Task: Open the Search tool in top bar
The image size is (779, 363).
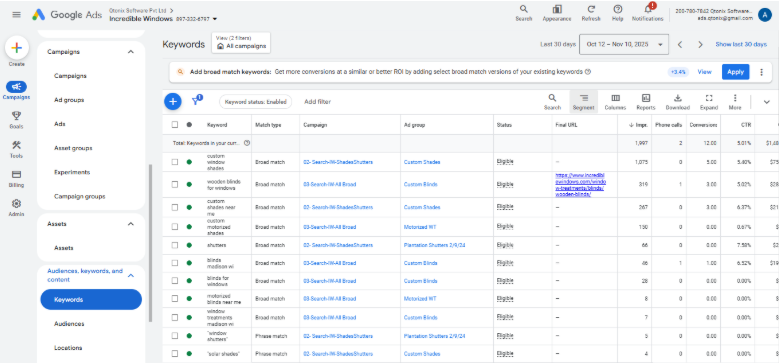Action: [524, 13]
